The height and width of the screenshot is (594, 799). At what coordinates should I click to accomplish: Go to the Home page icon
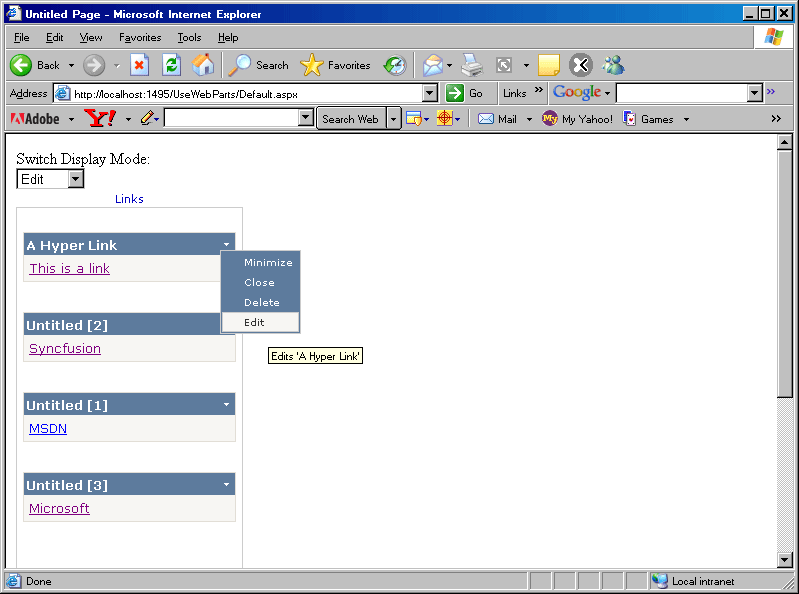tap(203, 65)
